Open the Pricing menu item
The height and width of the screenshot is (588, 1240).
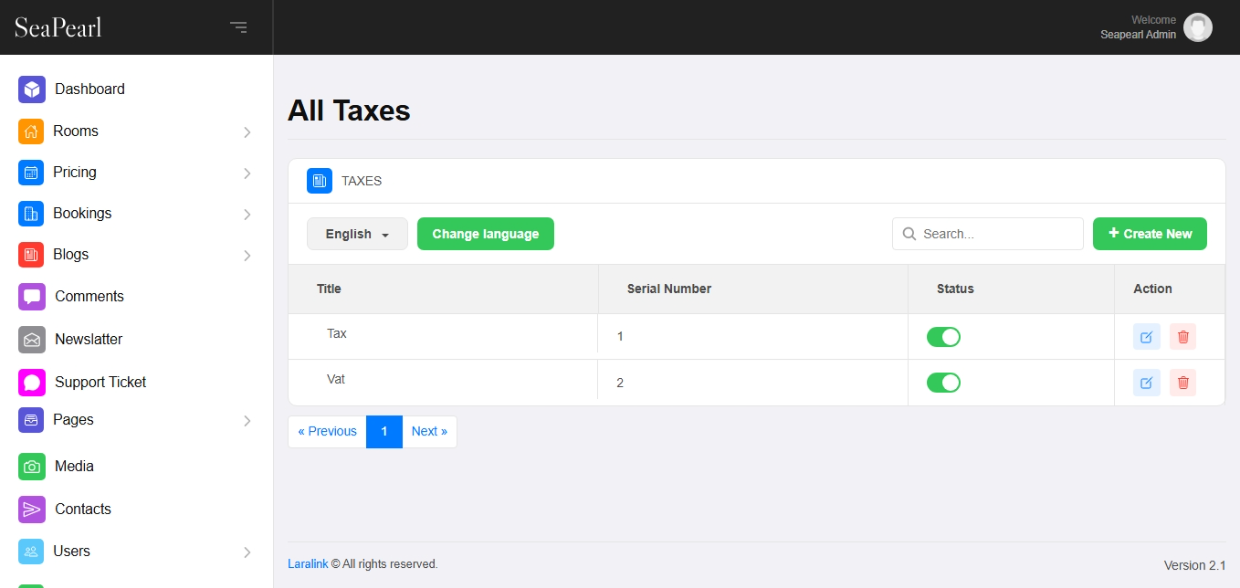(x=75, y=172)
